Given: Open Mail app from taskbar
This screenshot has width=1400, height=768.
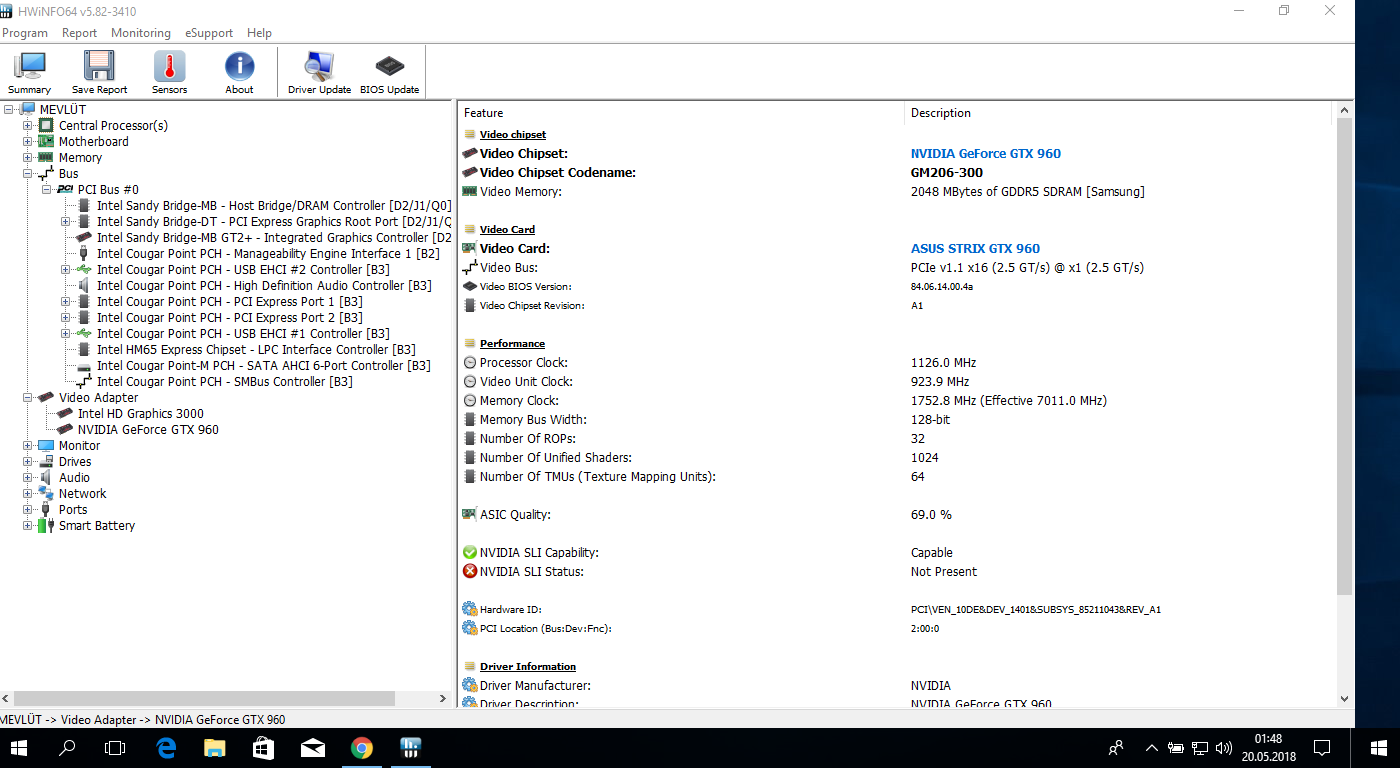Looking at the screenshot, I should pyautogui.click(x=312, y=748).
